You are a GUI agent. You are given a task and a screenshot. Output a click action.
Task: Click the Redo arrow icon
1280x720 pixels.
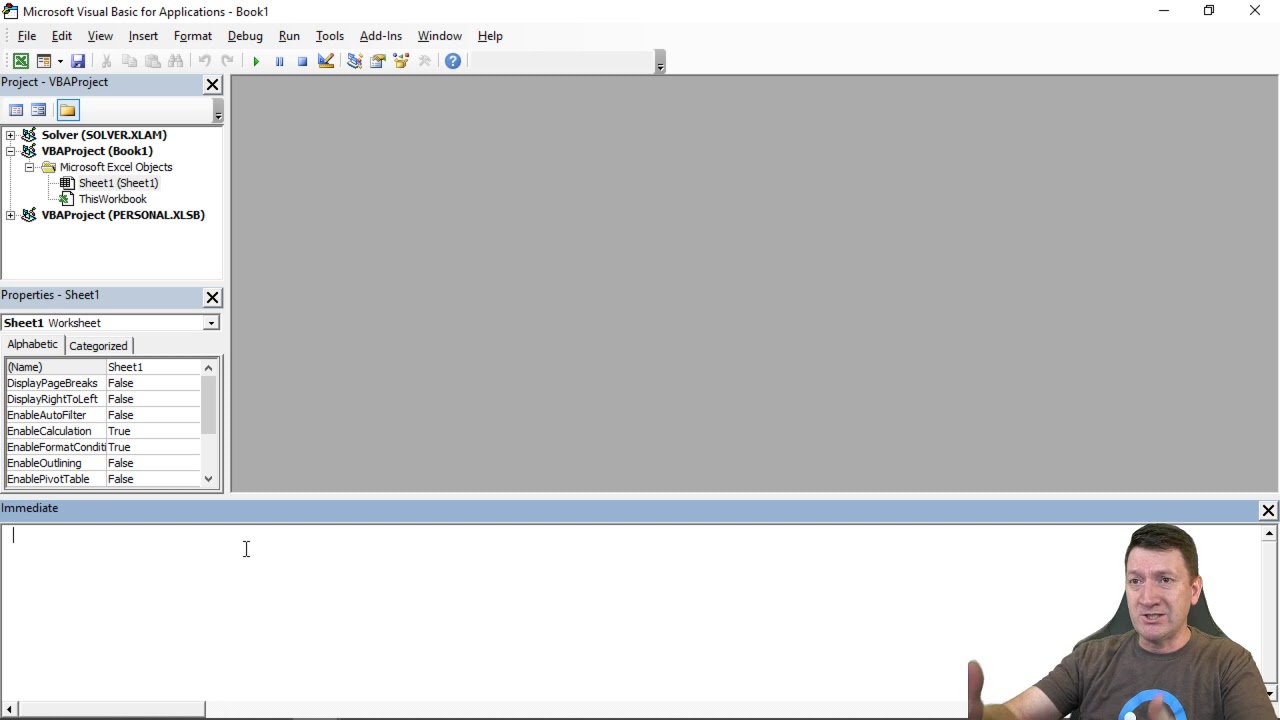pyautogui.click(x=227, y=61)
